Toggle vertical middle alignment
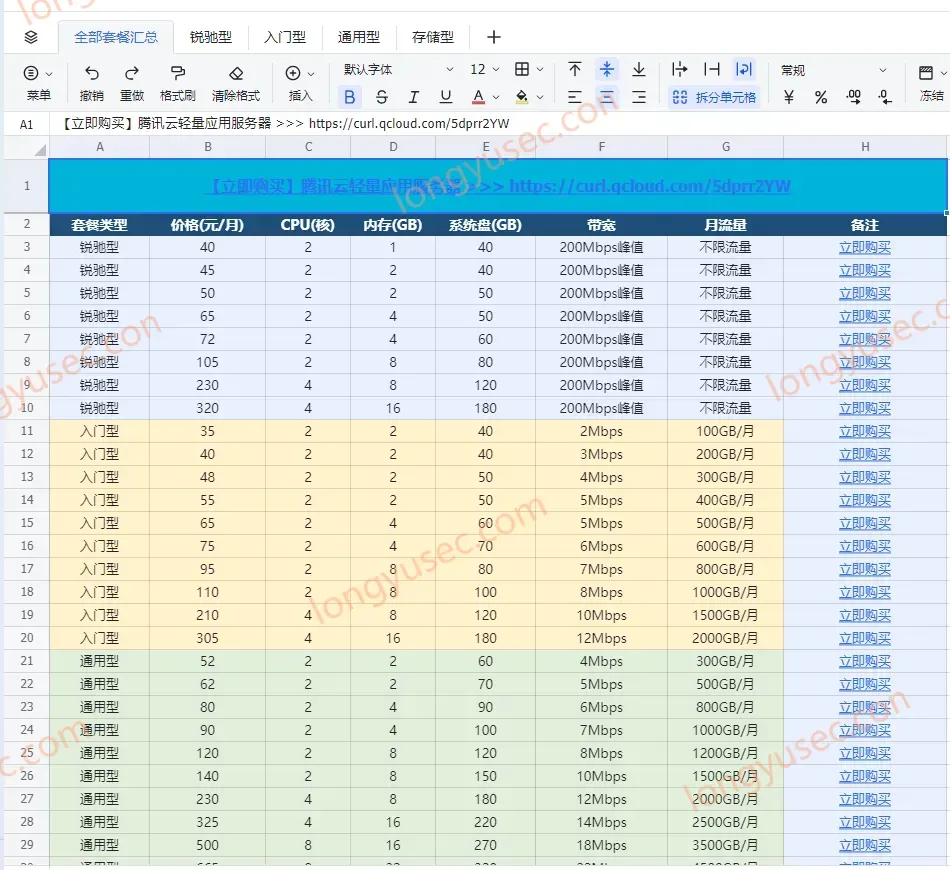The width and height of the screenshot is (950, 870). click(x=606, y=69)
